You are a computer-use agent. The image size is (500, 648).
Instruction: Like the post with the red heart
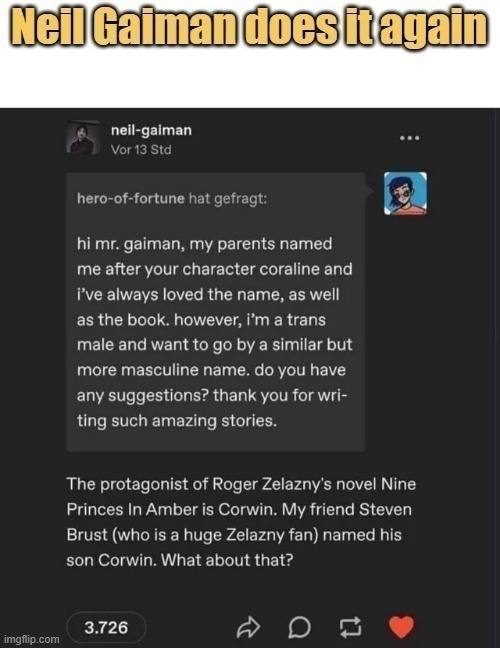click(401, 627)
